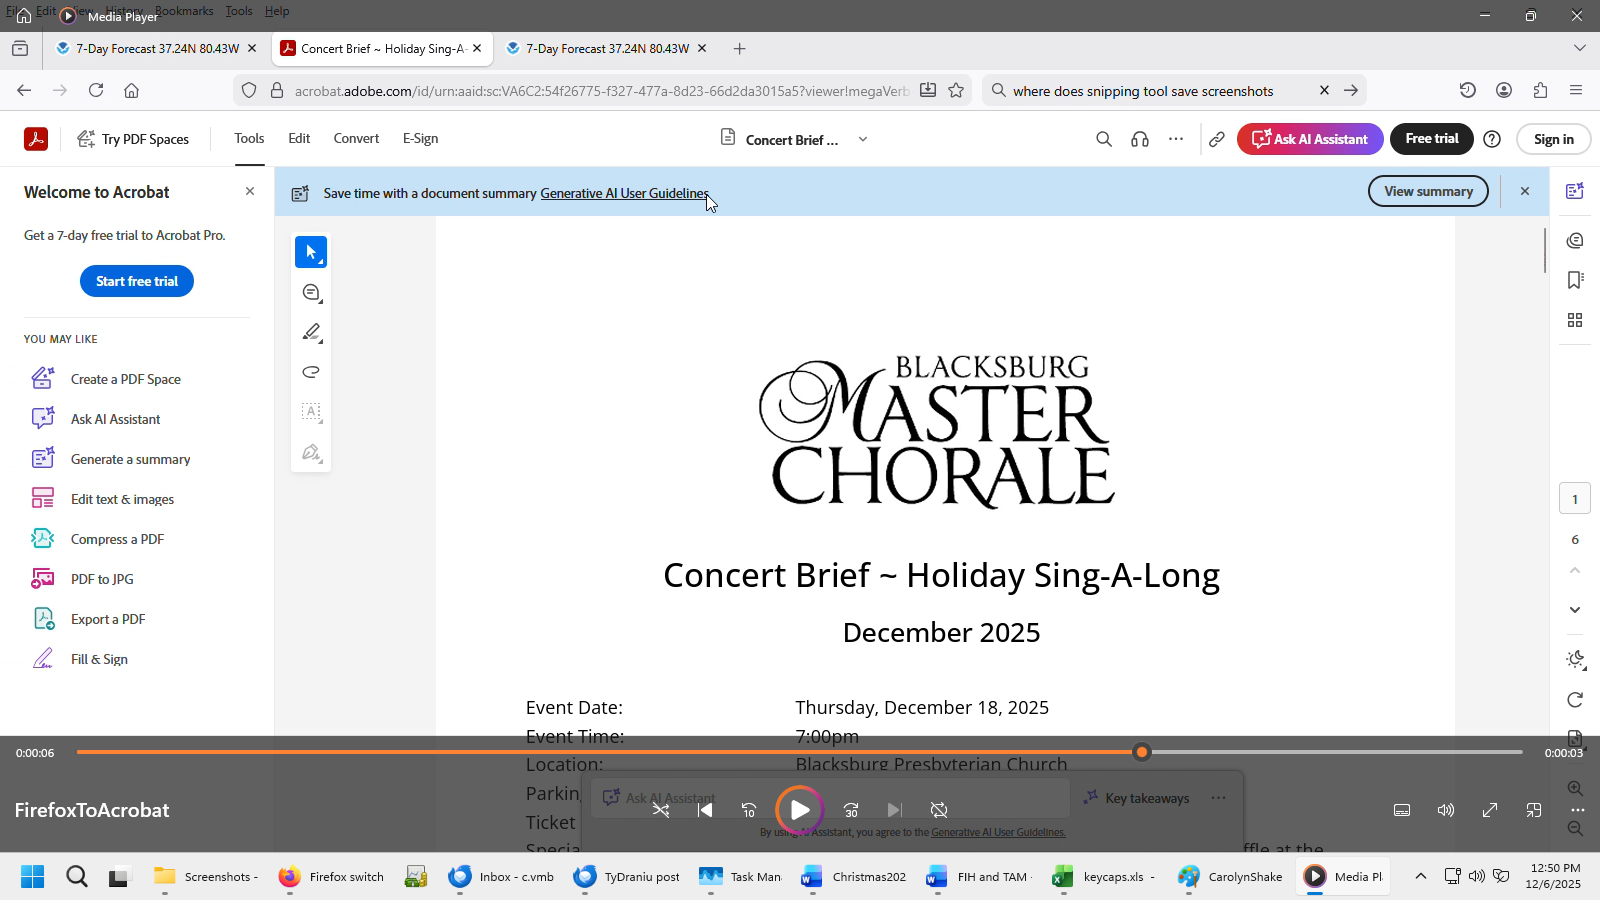Open AI Assistant panel in right rail
1600x900 pixels.
pos(1575,191)
